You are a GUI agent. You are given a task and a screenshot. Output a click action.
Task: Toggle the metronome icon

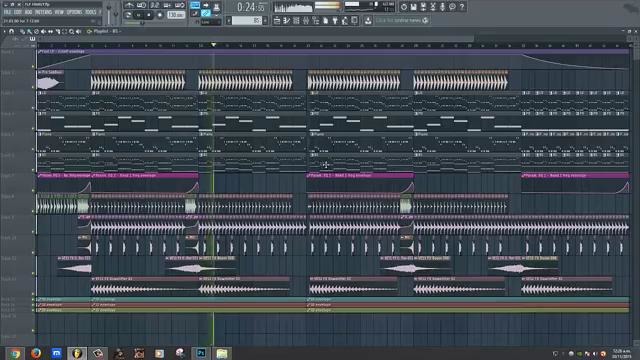(129, 5)
